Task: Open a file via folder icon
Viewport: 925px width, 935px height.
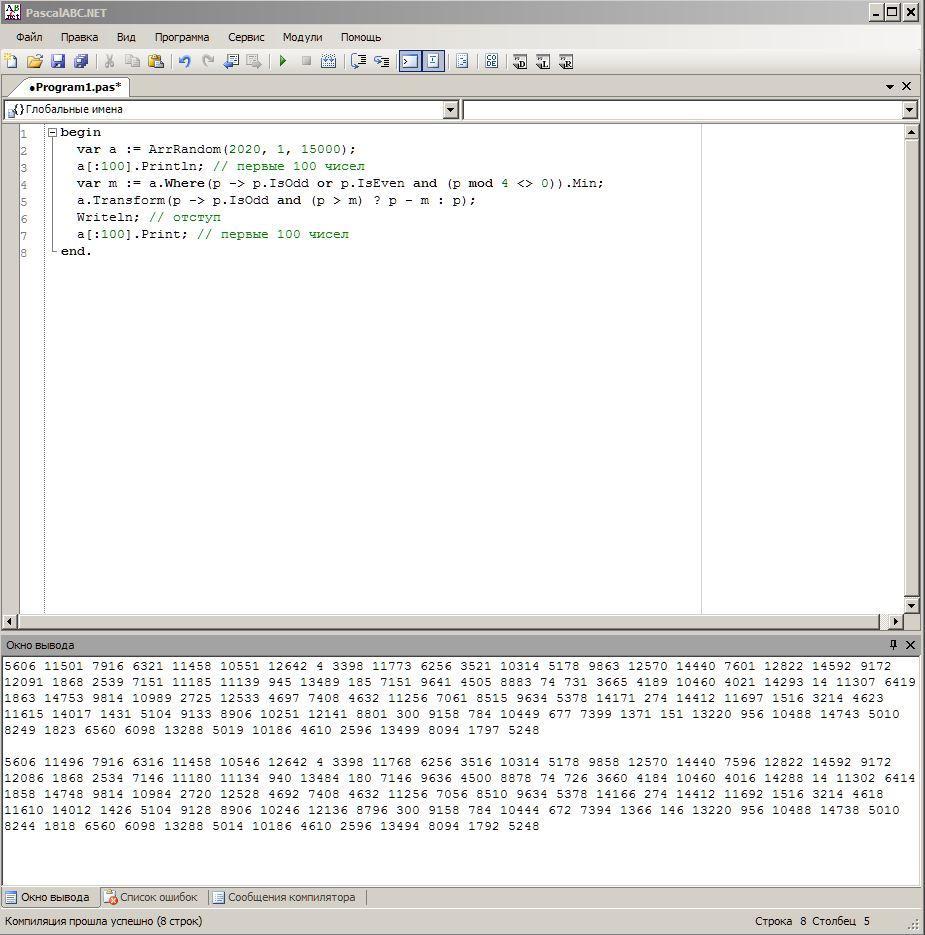Action: pos(35,61)
